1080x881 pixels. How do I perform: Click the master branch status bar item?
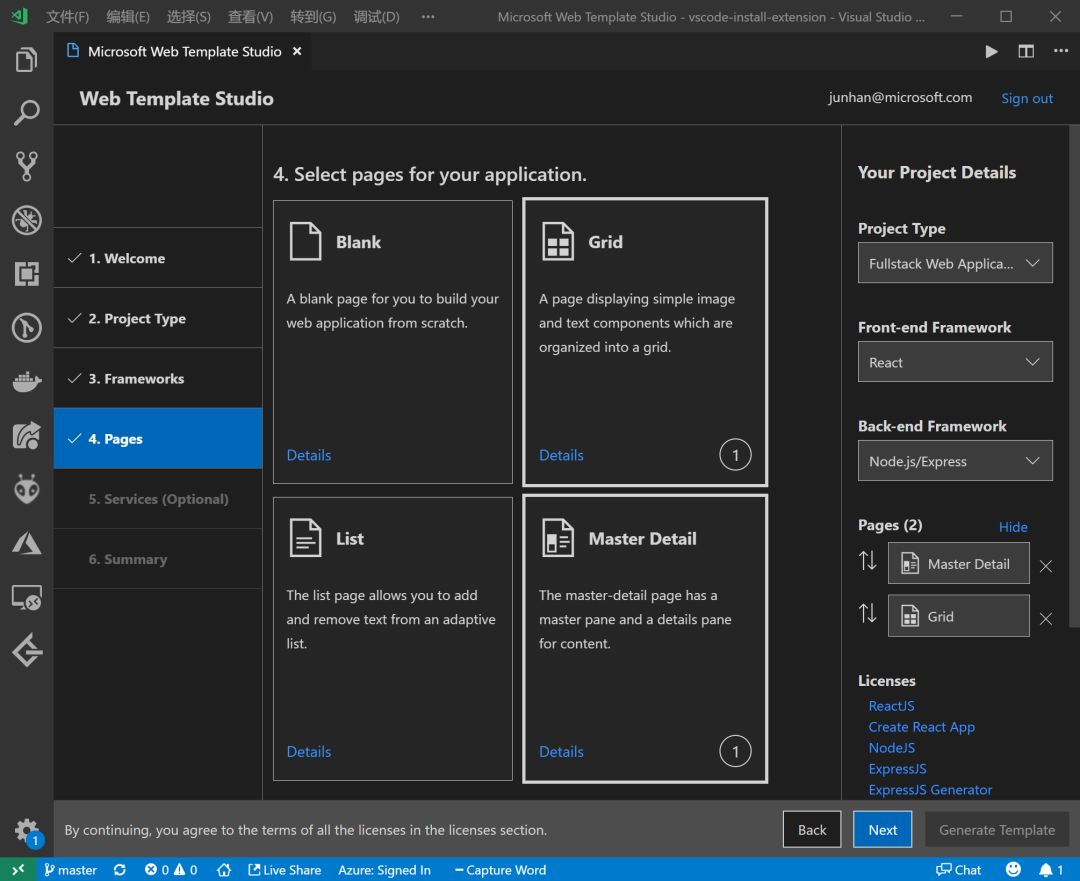coord(70,870)
